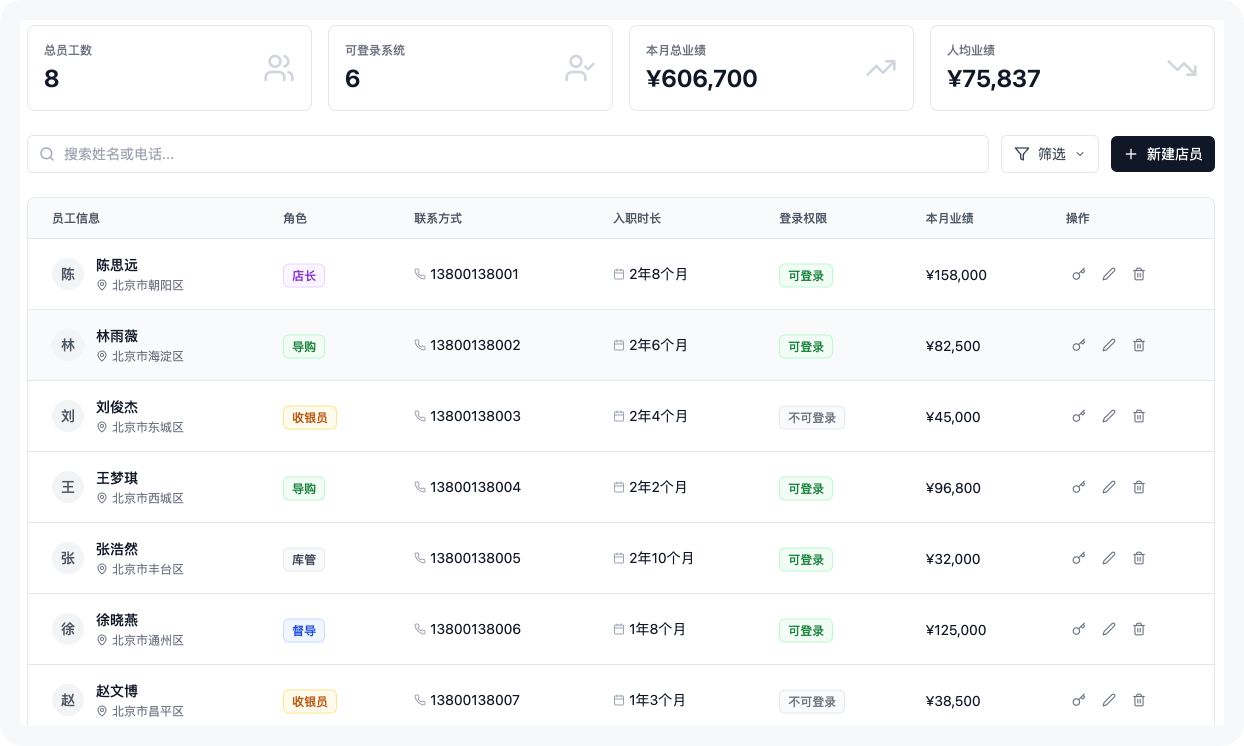Toggle 刘俊杰's 不可登录 permission badge
This screenshot has width=1244, height=746.
tap(811, 418)
